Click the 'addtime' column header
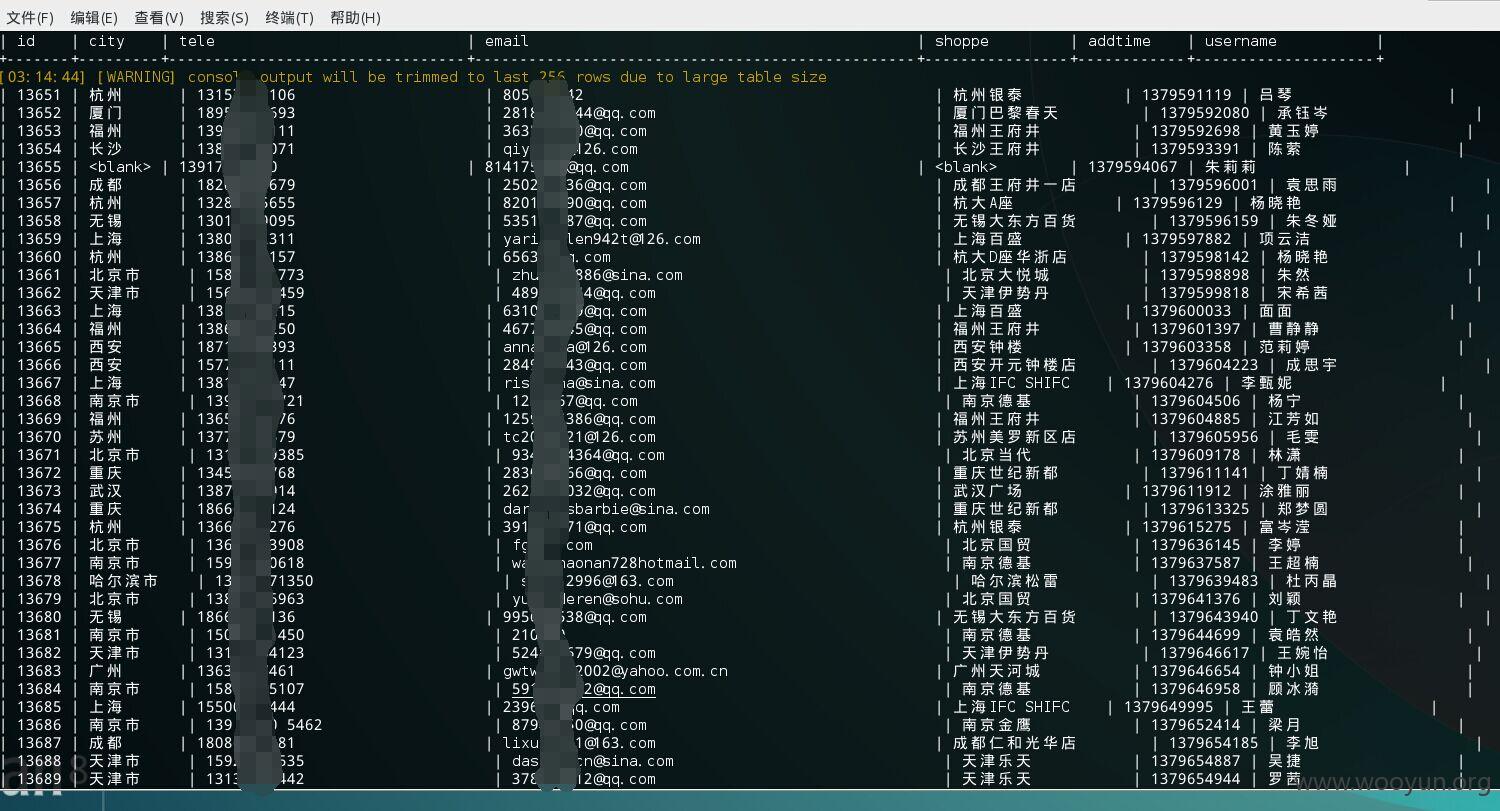The height and width of the screenshot is (811, 1500). coord(1119,41)
